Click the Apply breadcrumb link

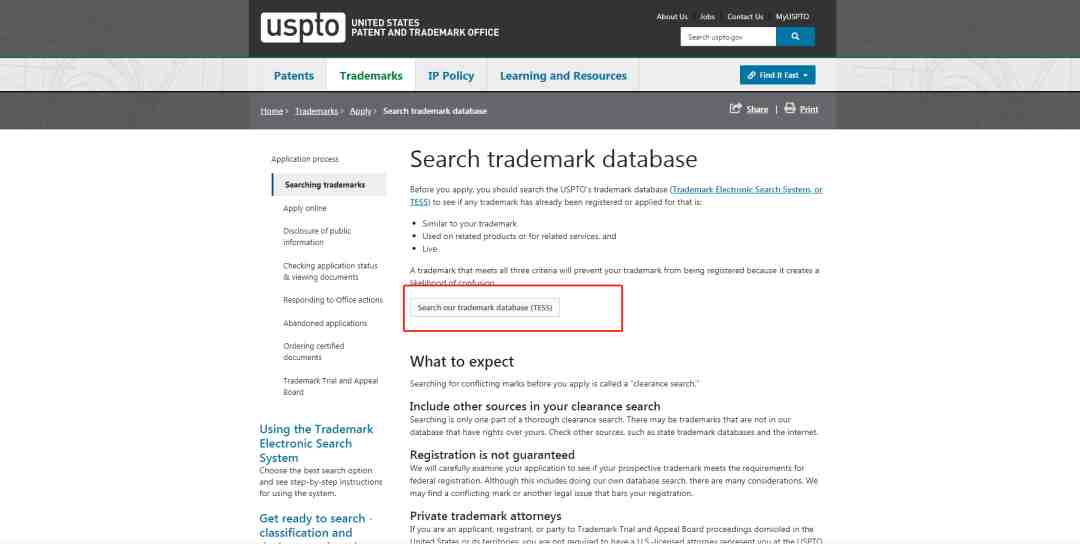[360, 111]
